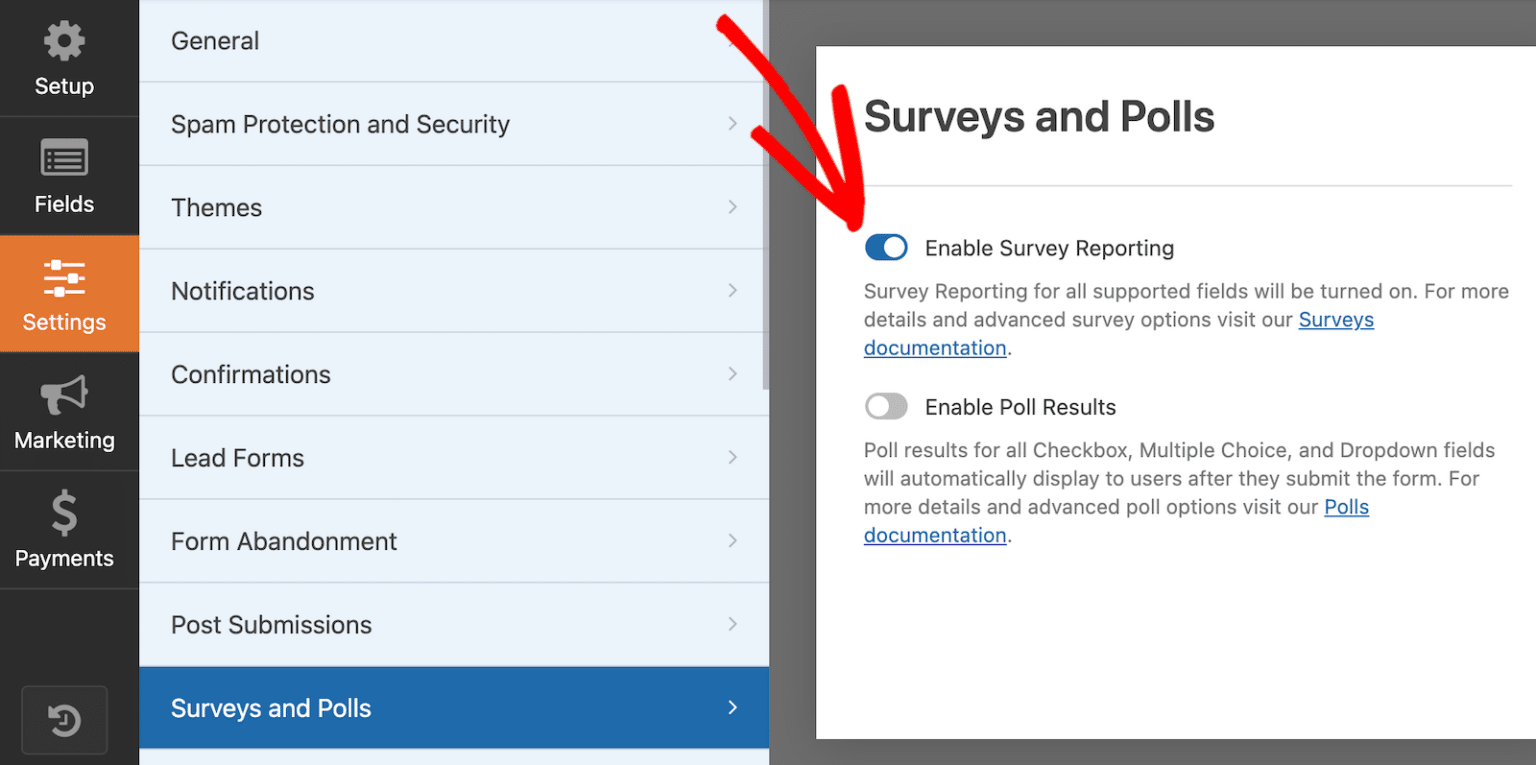Click the Notifications arrow icon
Image resolution: width=1536 pixels, height=765 pixels.
click(x=733, y=291)
